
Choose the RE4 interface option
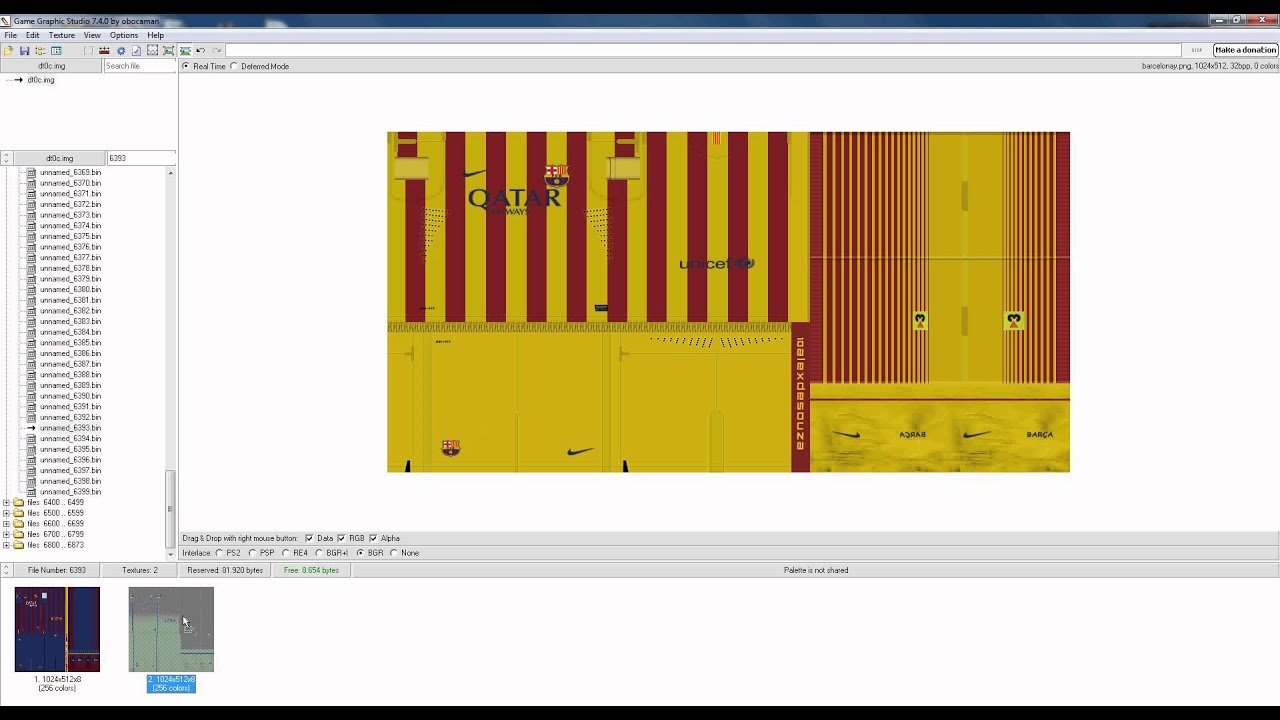pyautogui.click(x=286, y=553)
